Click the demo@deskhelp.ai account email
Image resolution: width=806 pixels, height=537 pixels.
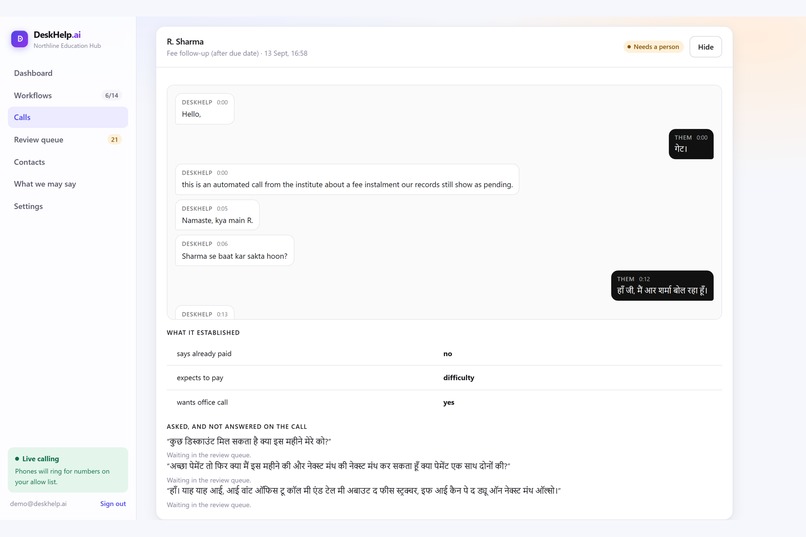(x=38, y=504)
